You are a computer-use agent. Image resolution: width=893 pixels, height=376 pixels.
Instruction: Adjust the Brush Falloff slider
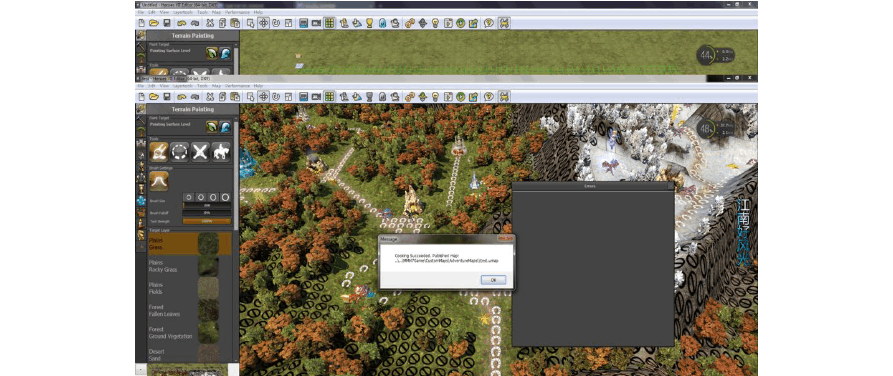point(207,213)
